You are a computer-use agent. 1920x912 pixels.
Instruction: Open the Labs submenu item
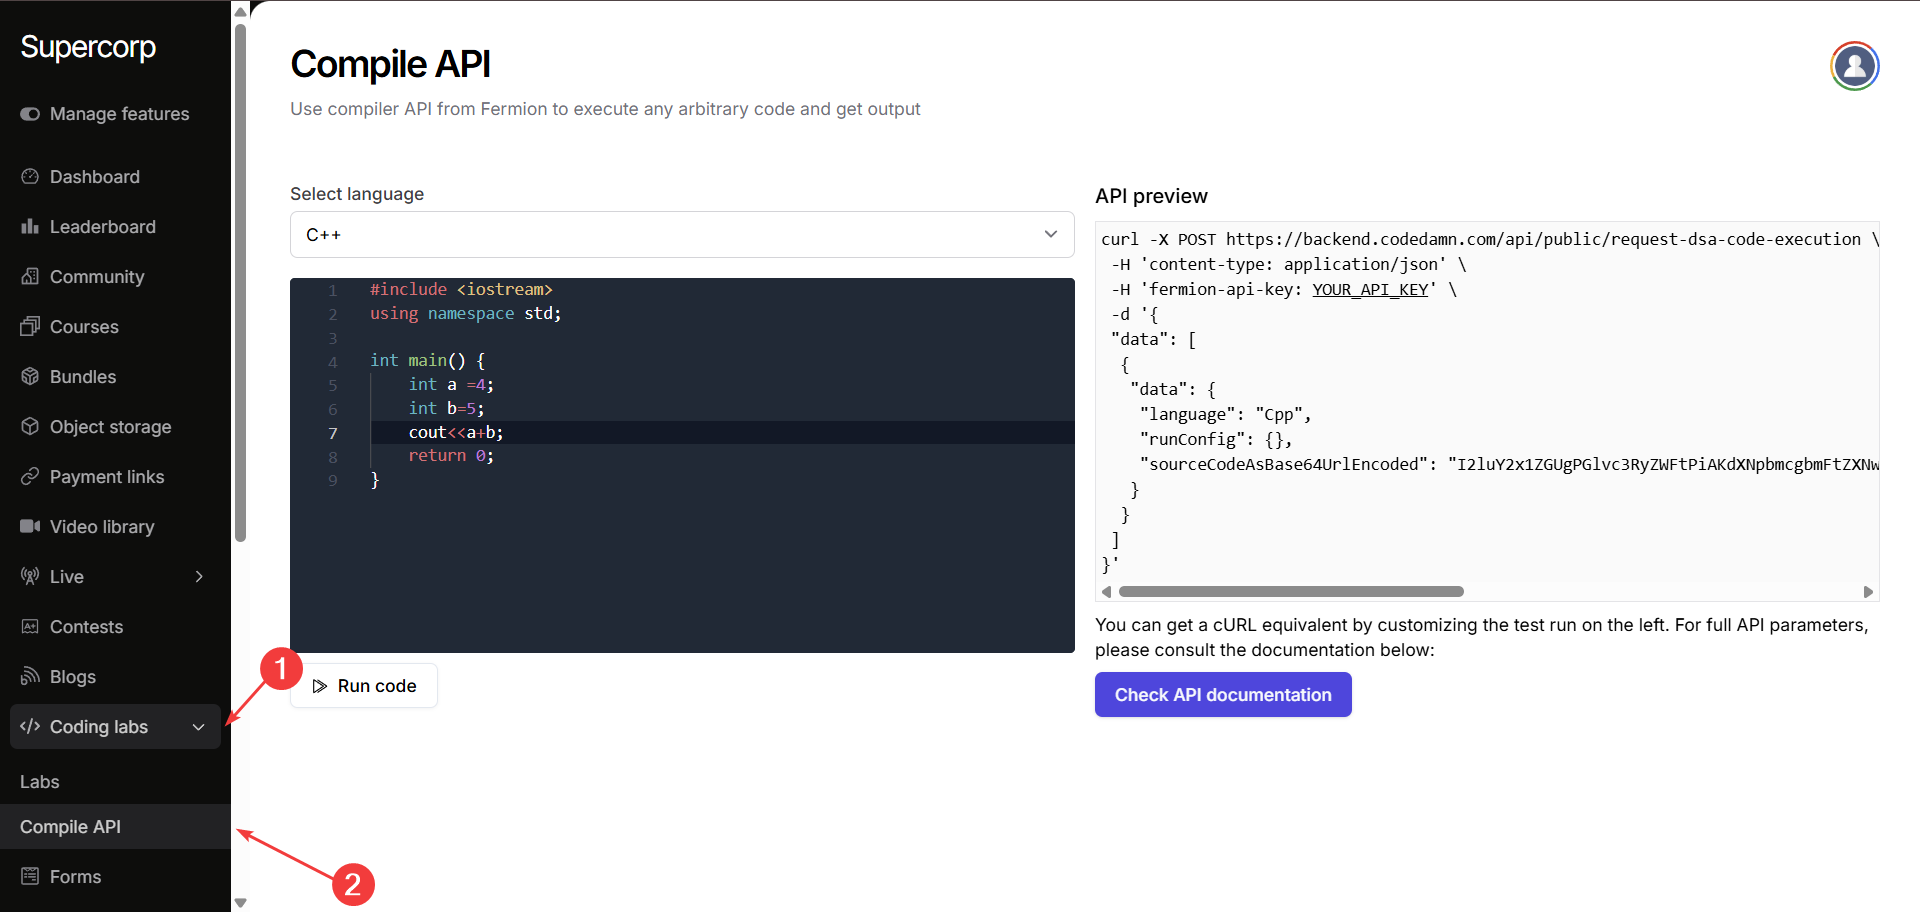coord(40,782)
